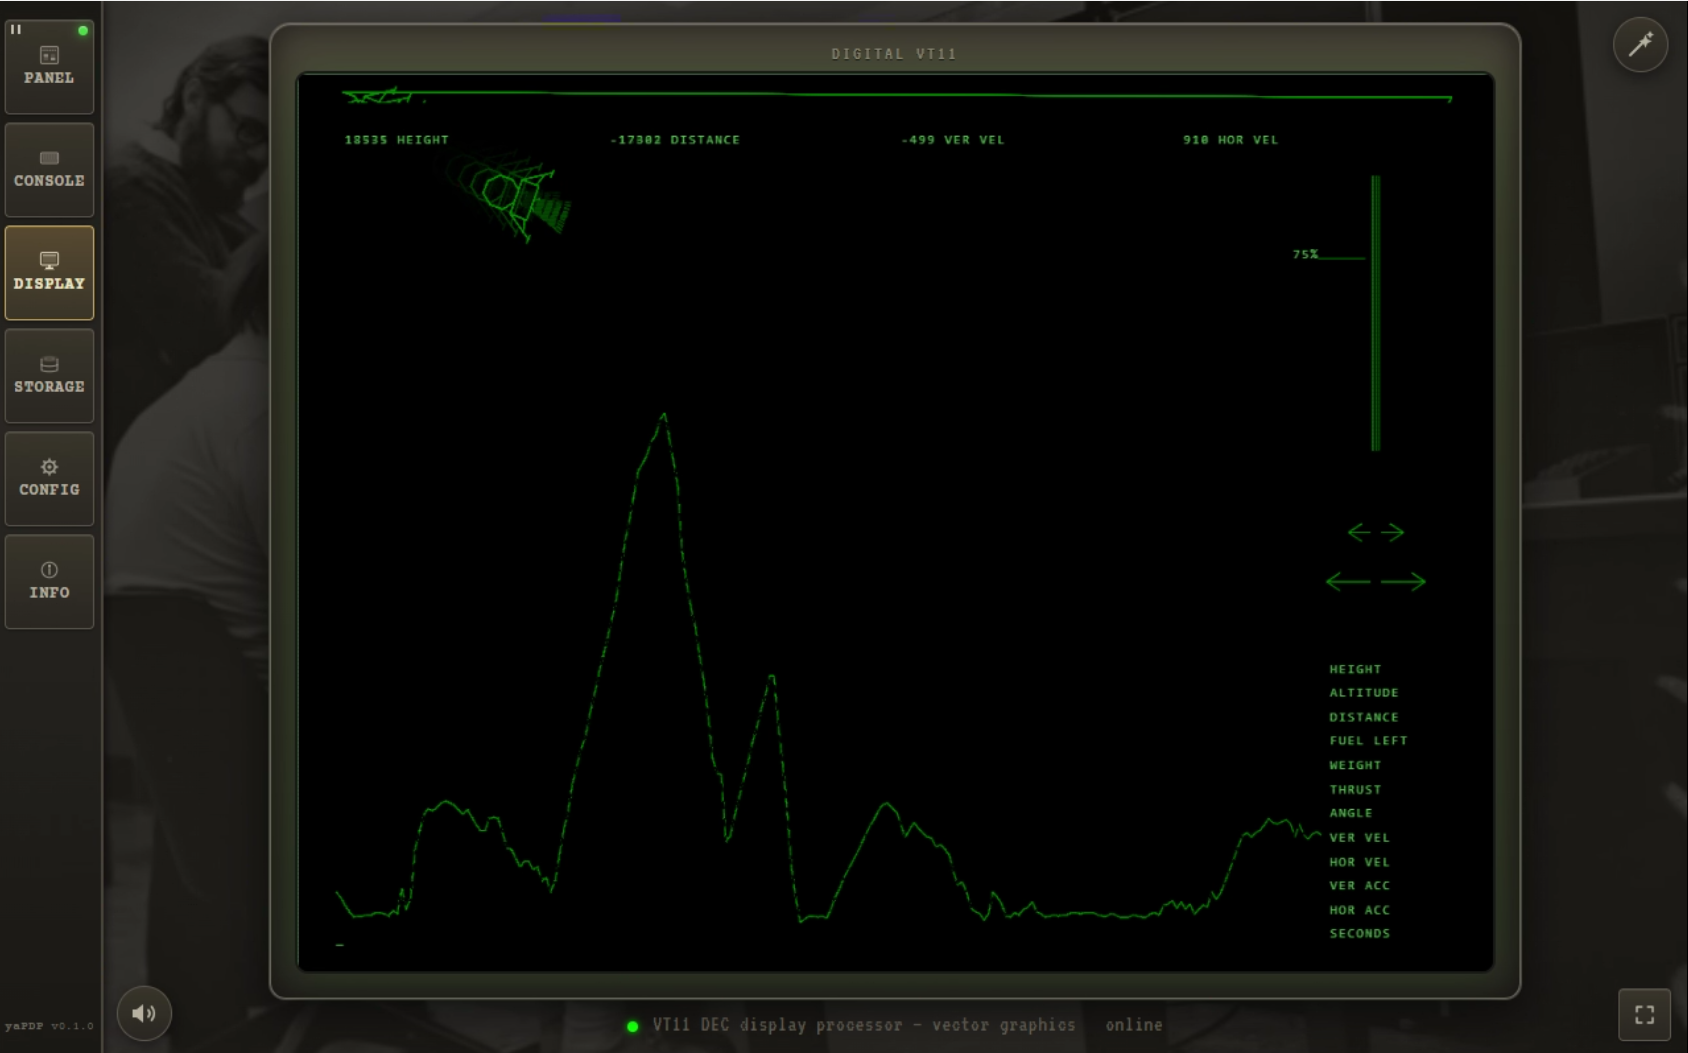
Task: Select HOR VEL in the list
Action: 1359,862
